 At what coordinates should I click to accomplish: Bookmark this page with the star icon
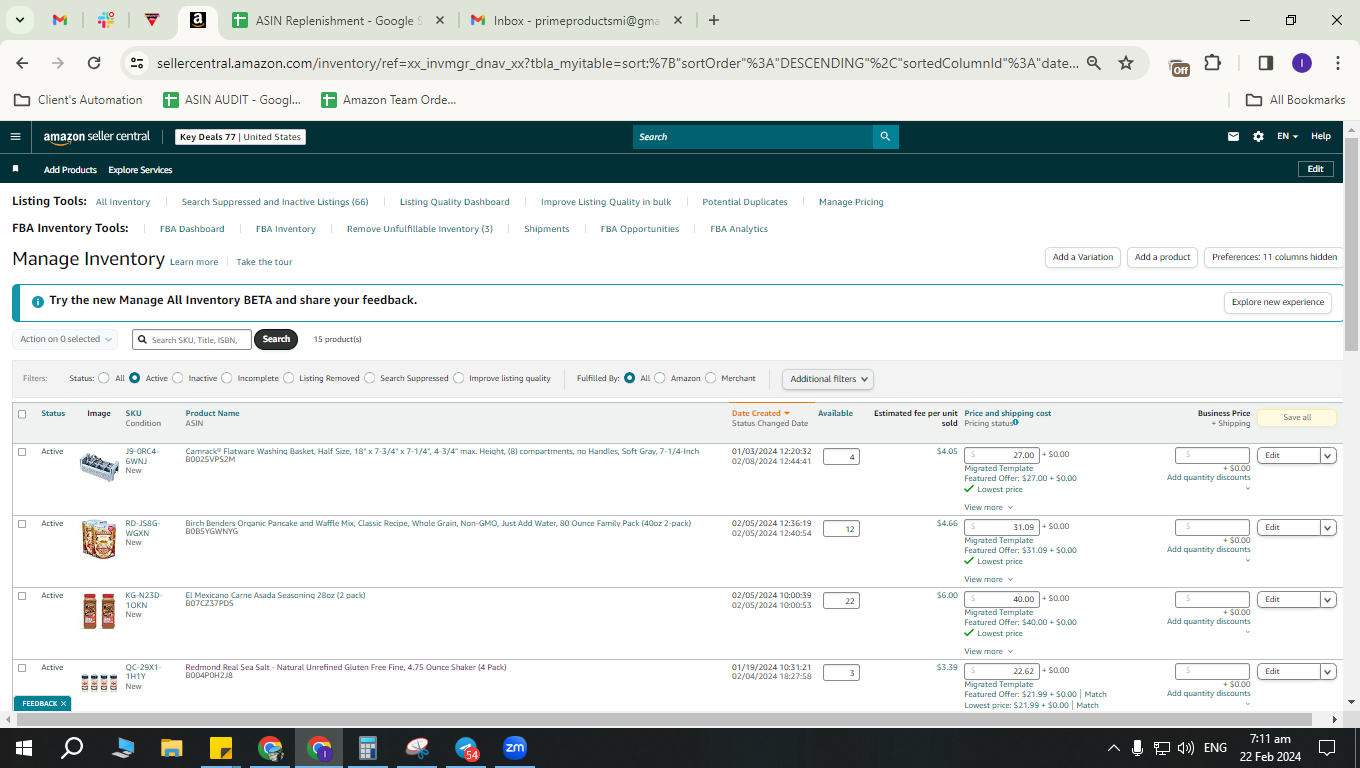pyautogui.click(x=1126, y=63)
